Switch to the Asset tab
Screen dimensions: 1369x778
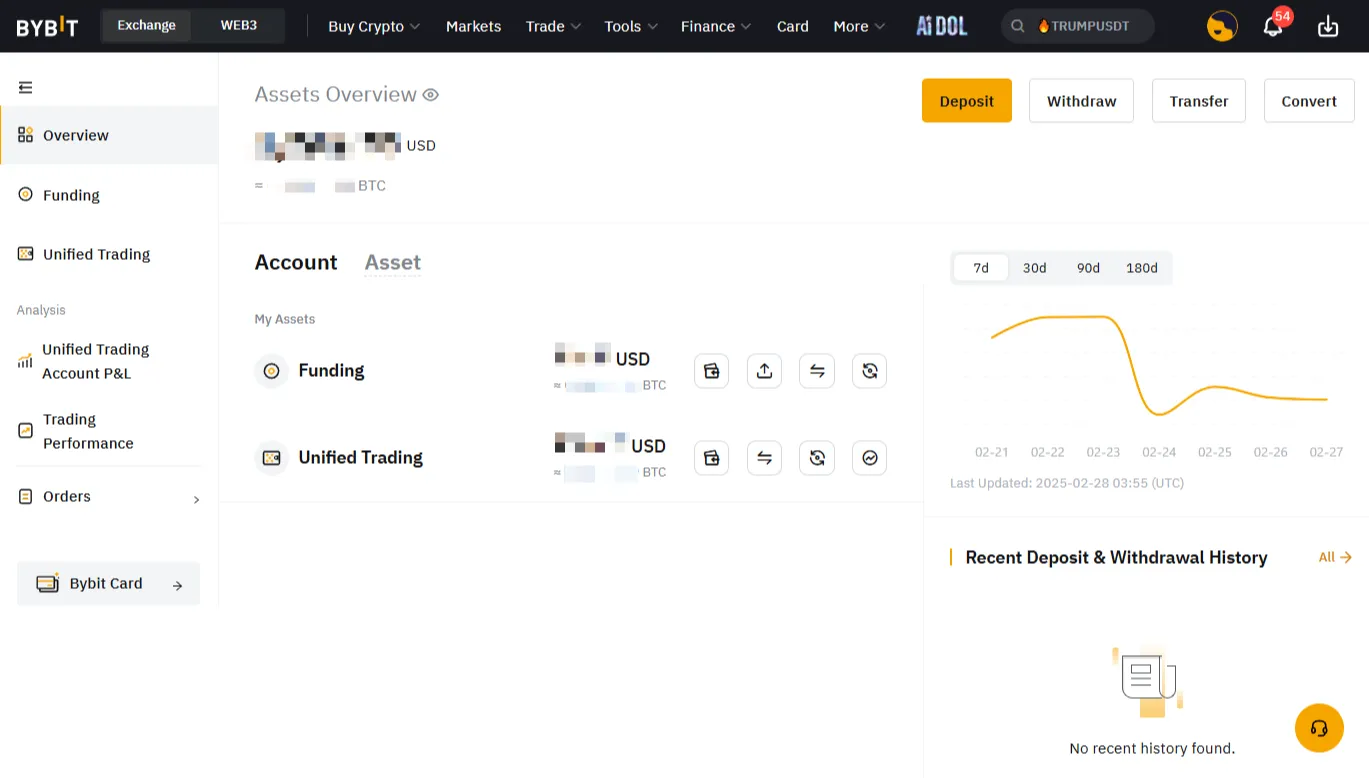[392, 262]
